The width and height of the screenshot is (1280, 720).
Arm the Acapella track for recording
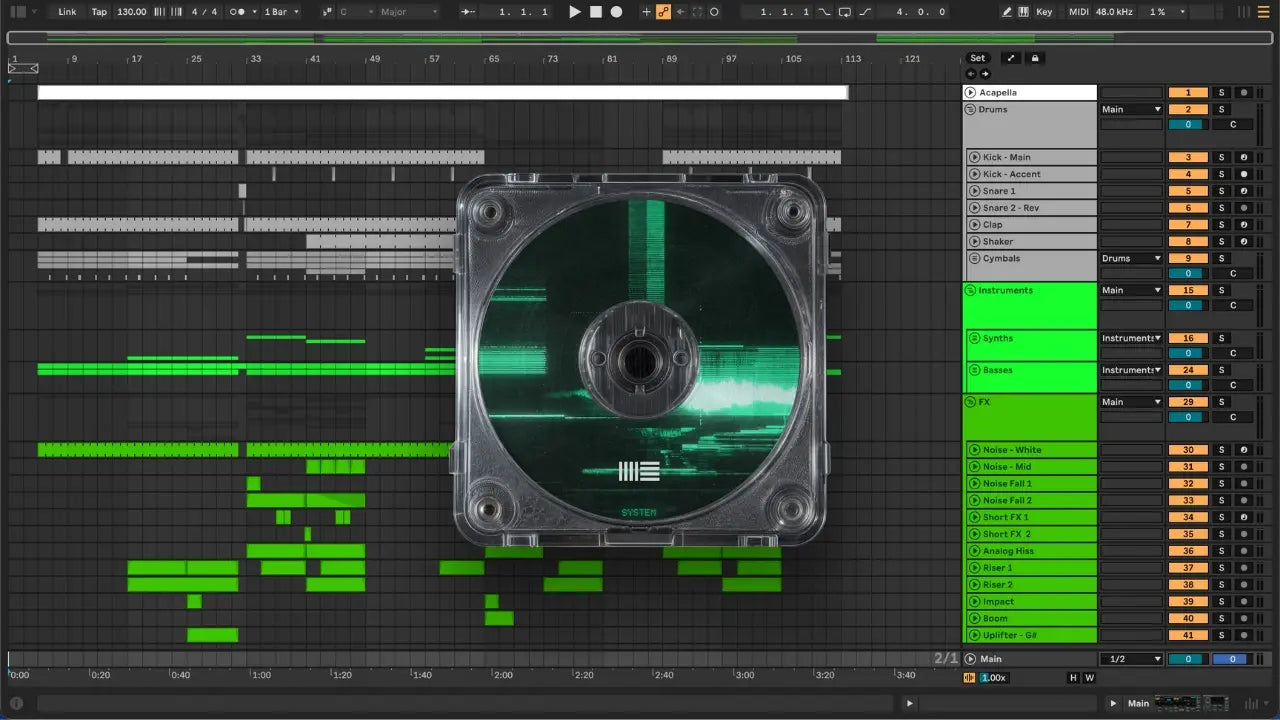[x=1243, y=93]
